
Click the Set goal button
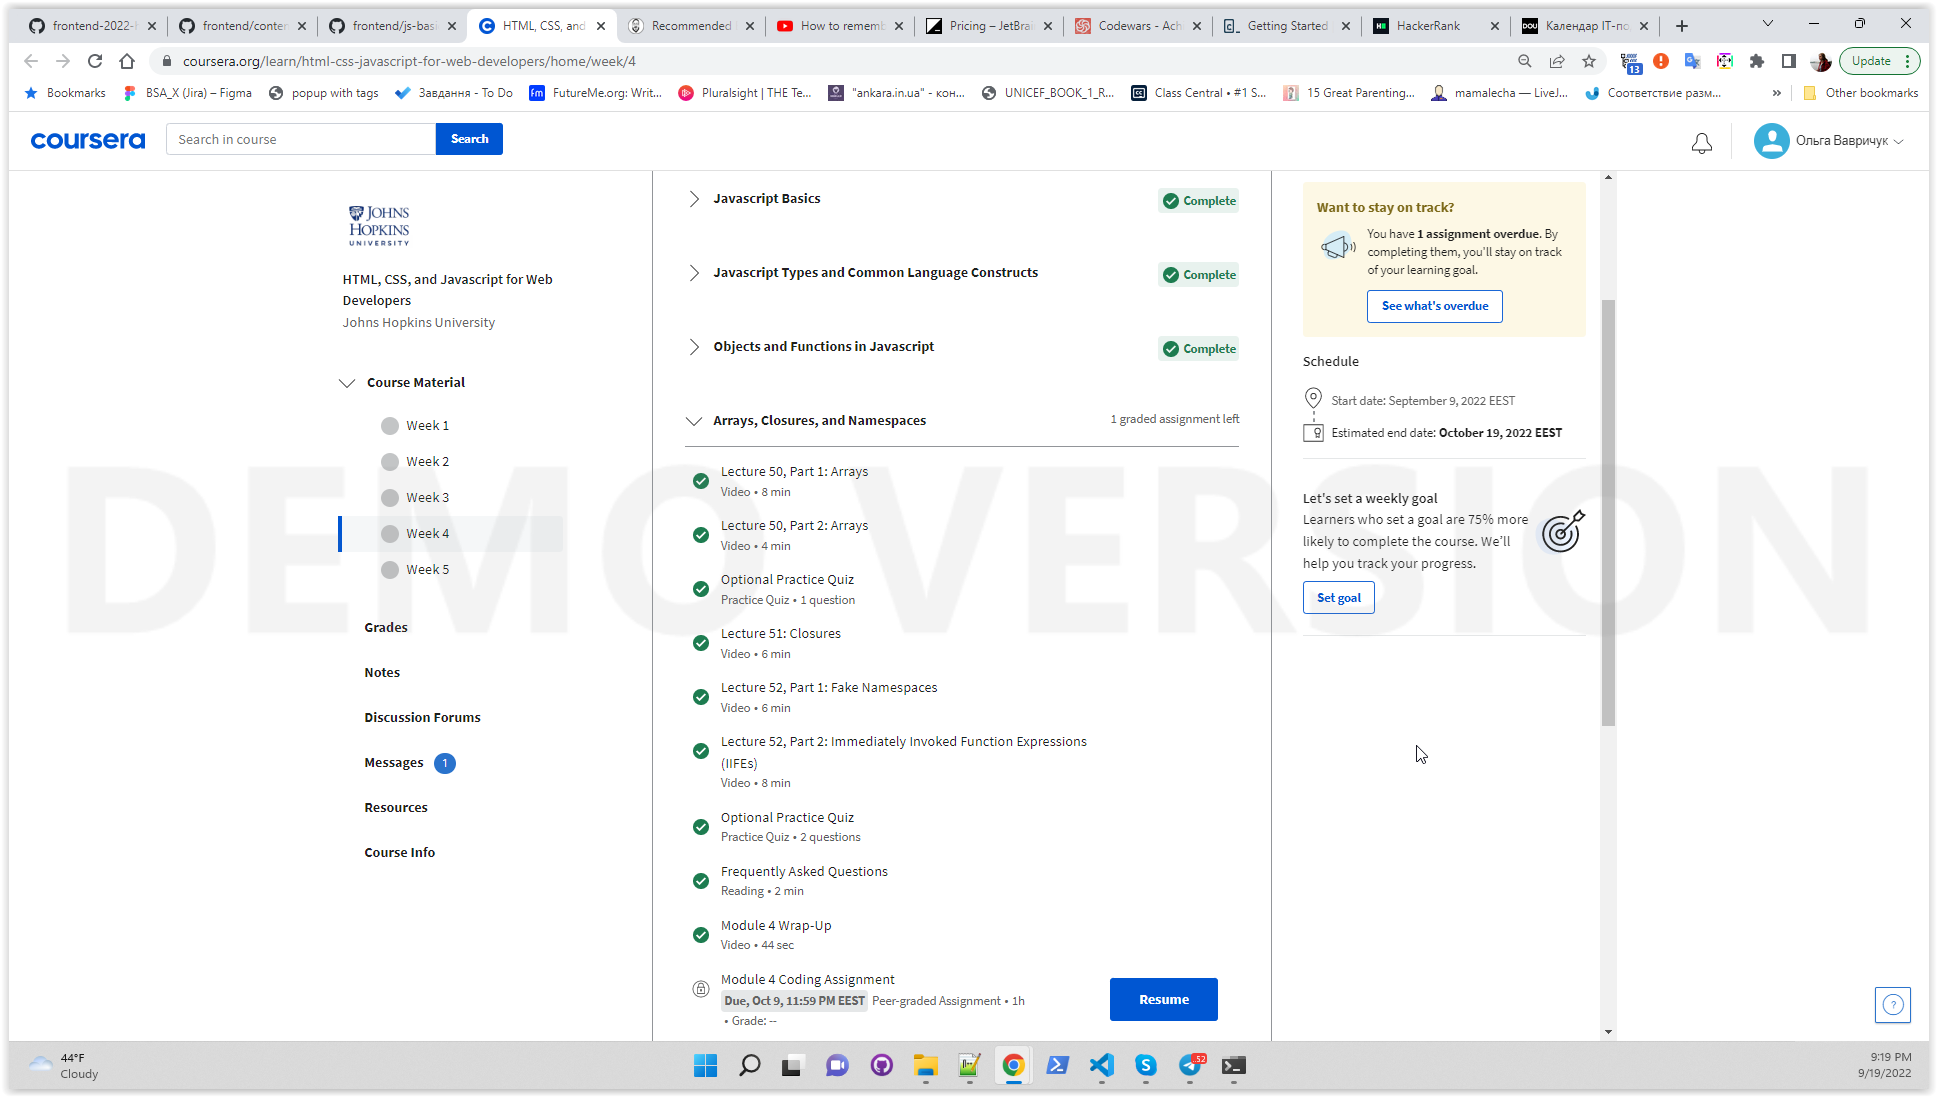[x=1338, y=597]
